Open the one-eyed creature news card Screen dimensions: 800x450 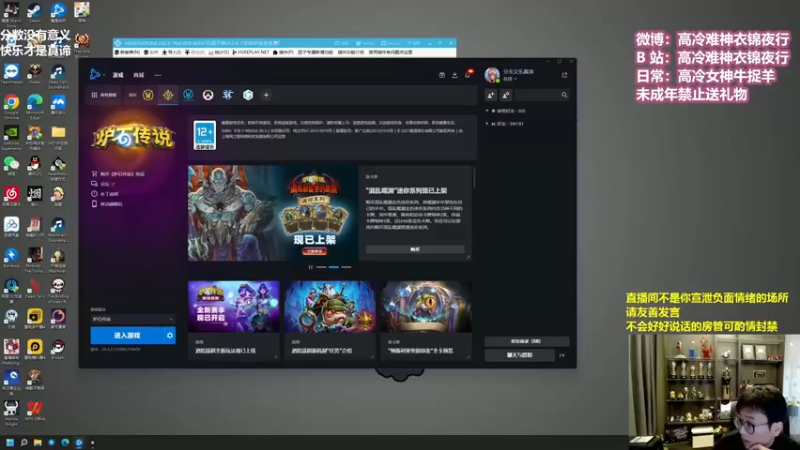point(426,320)
